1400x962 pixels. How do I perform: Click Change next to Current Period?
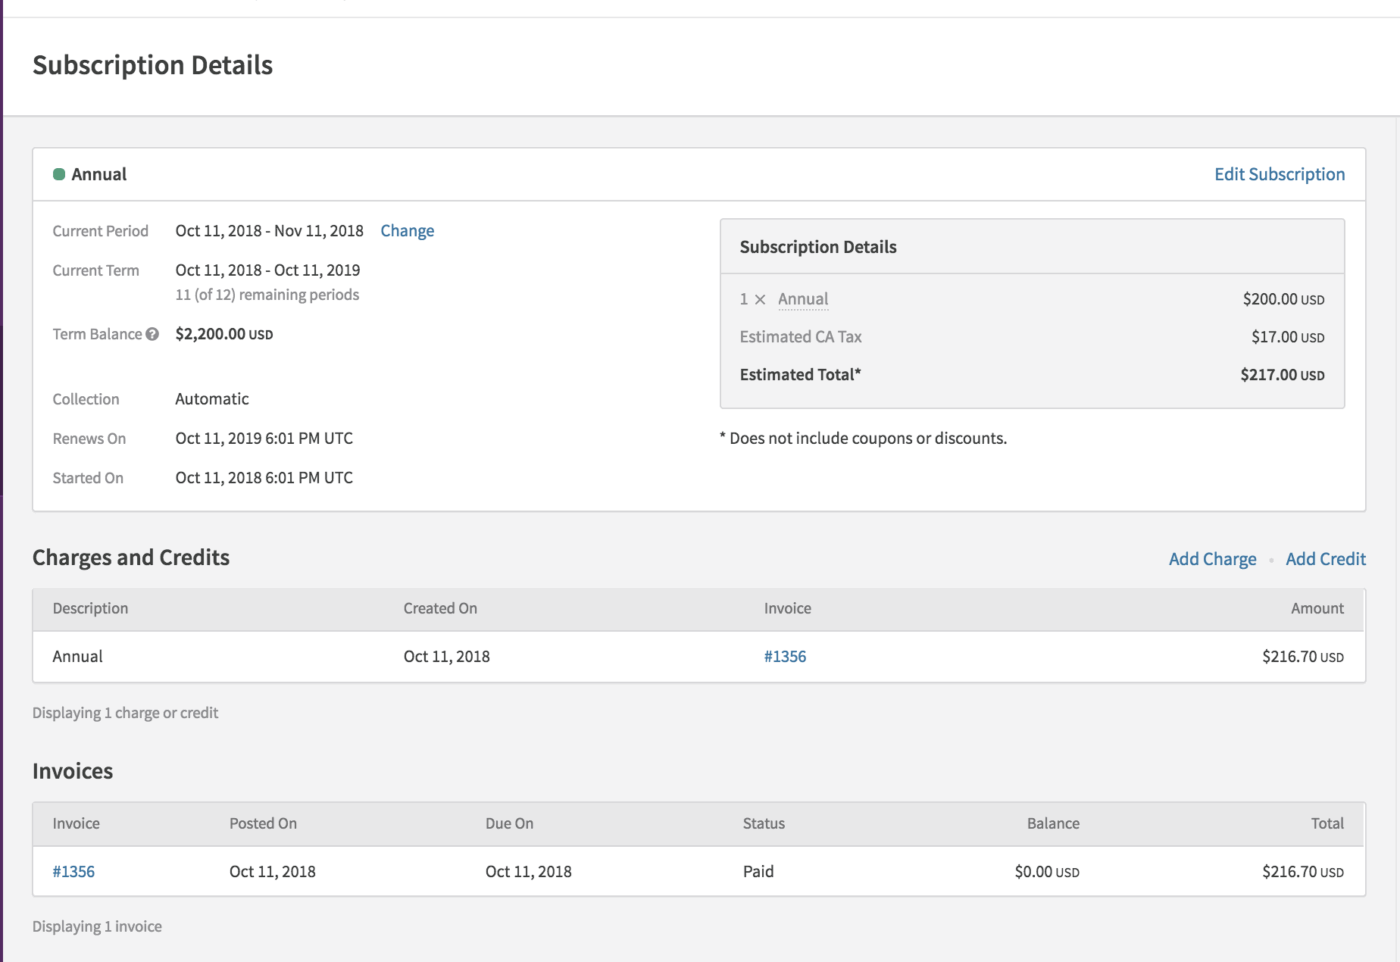point(407,230)
